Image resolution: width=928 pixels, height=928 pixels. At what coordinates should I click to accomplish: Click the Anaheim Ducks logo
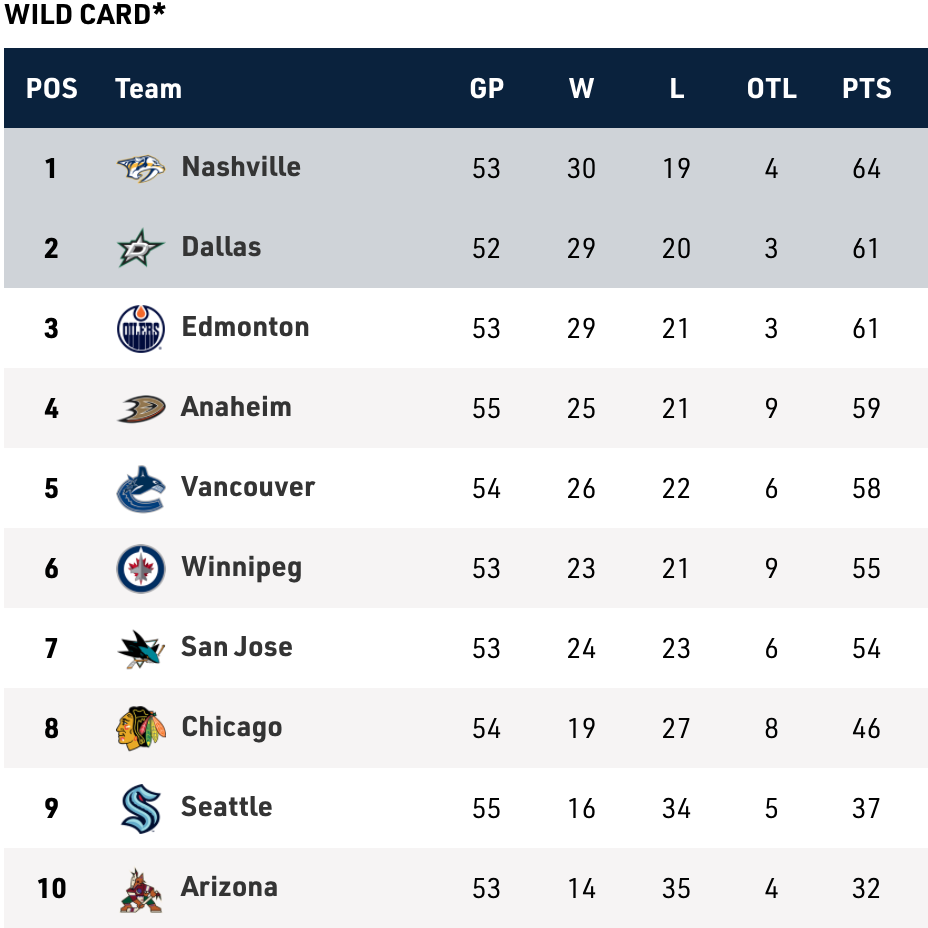141,408
